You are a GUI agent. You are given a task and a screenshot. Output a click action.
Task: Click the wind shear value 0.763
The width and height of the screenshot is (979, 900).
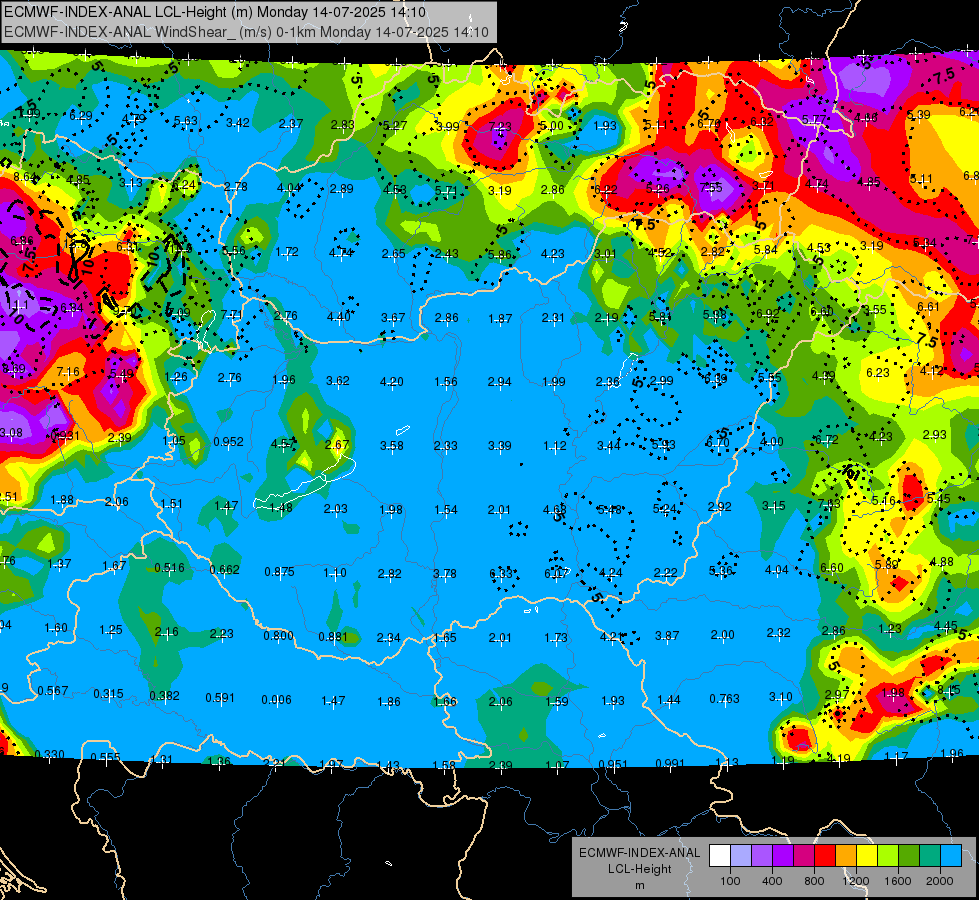(724, 698)
